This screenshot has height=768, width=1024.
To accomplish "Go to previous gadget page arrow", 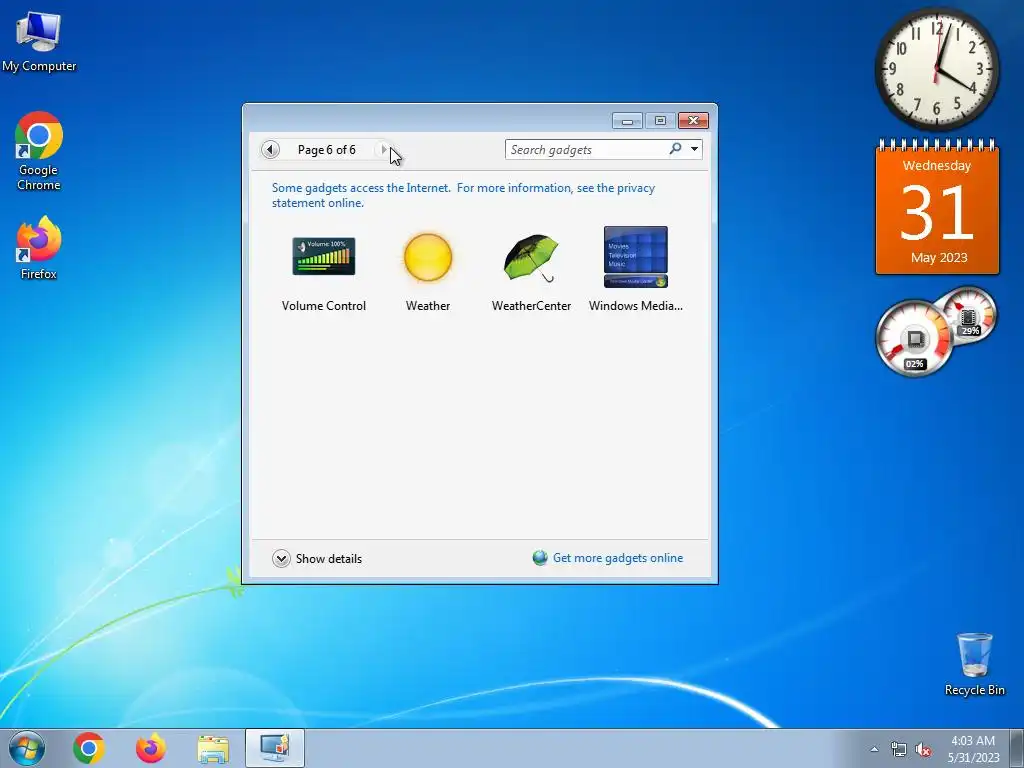I will 270,150.
